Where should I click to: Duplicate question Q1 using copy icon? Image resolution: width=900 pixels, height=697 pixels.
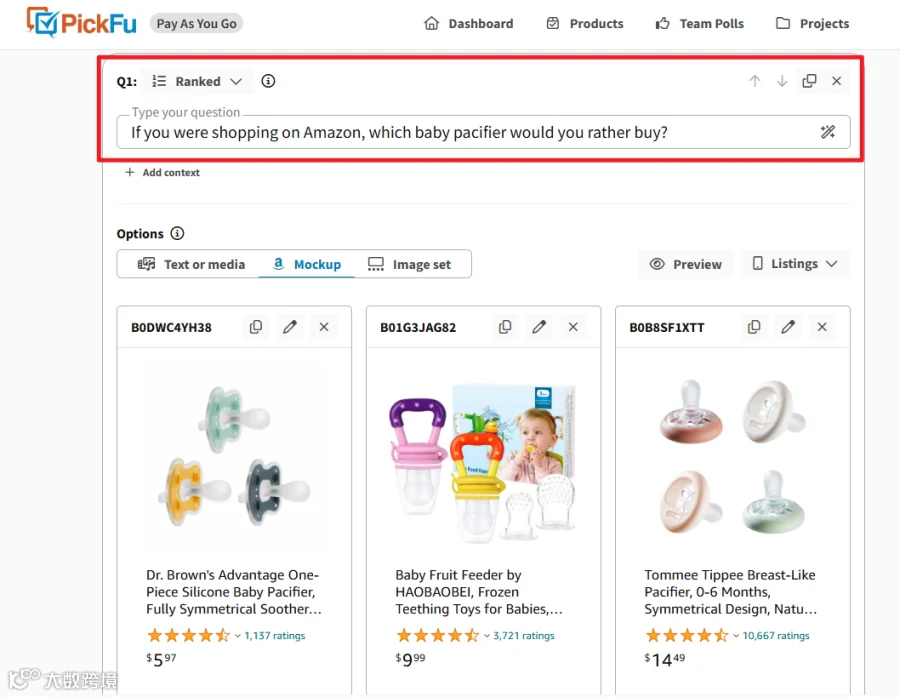(x=809, y=81)
